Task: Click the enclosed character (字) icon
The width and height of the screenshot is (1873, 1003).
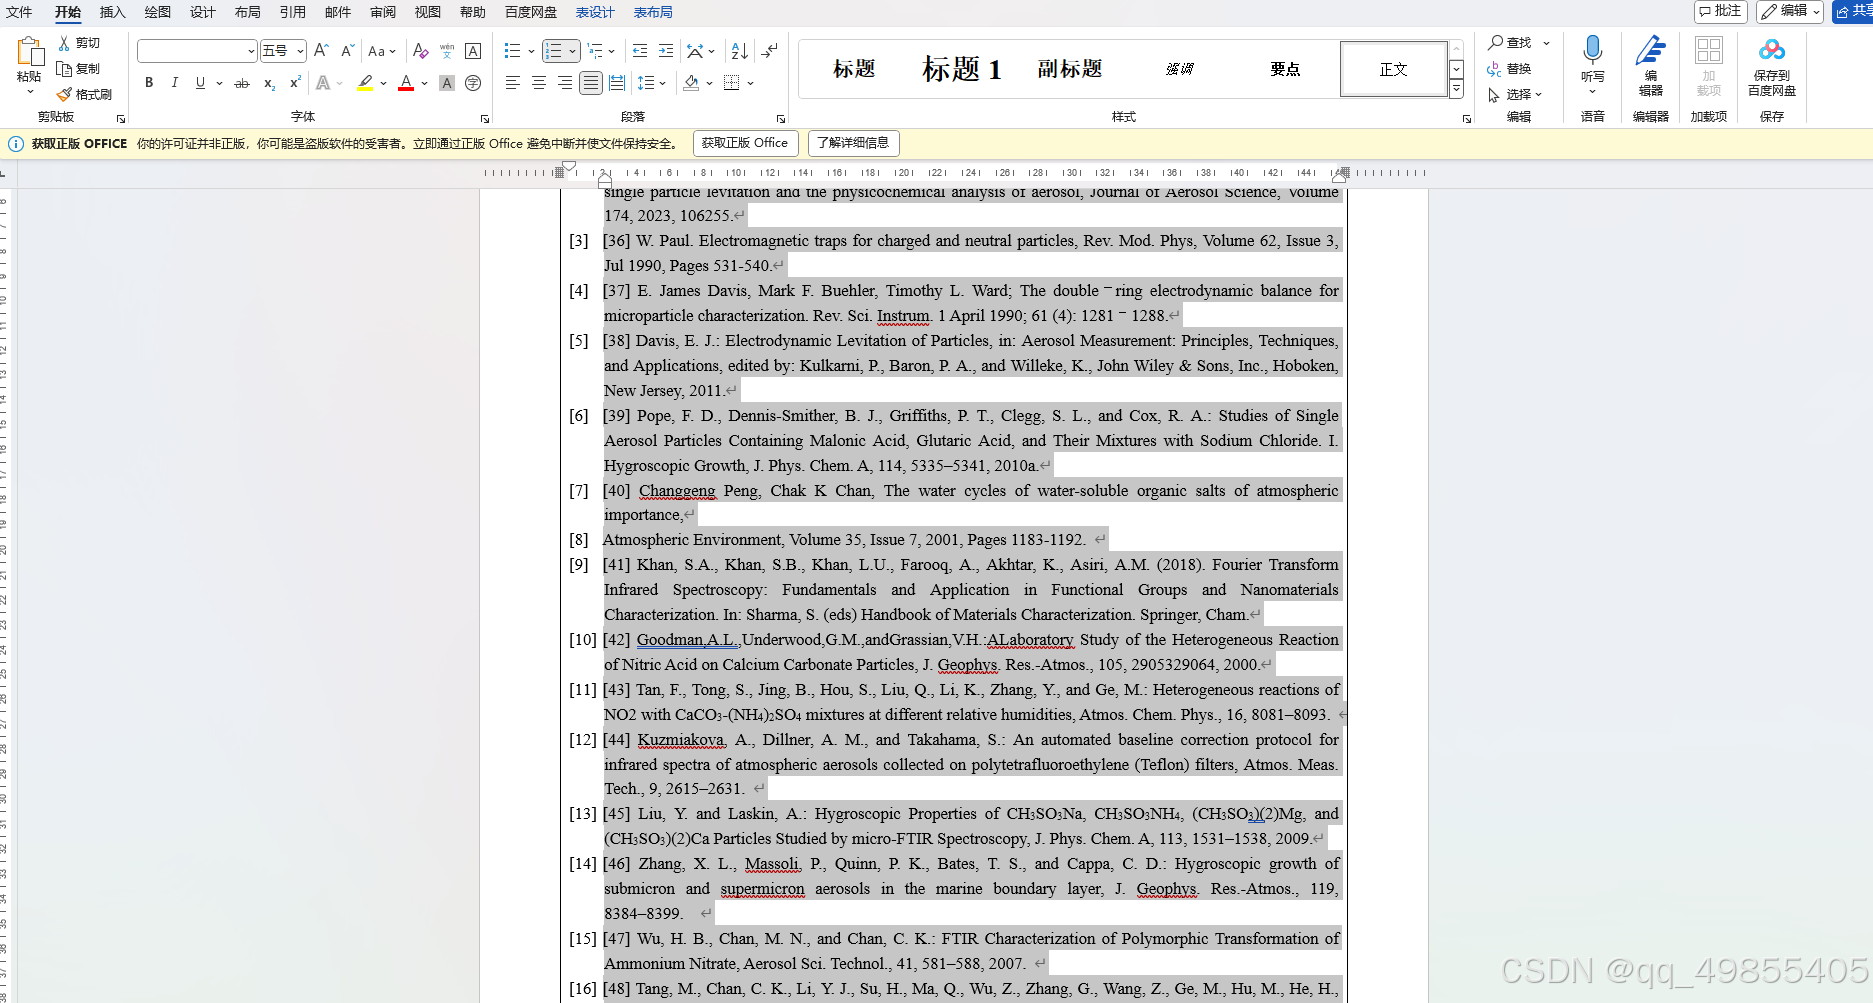Action: pyautogui.click(x=473, y=83)
